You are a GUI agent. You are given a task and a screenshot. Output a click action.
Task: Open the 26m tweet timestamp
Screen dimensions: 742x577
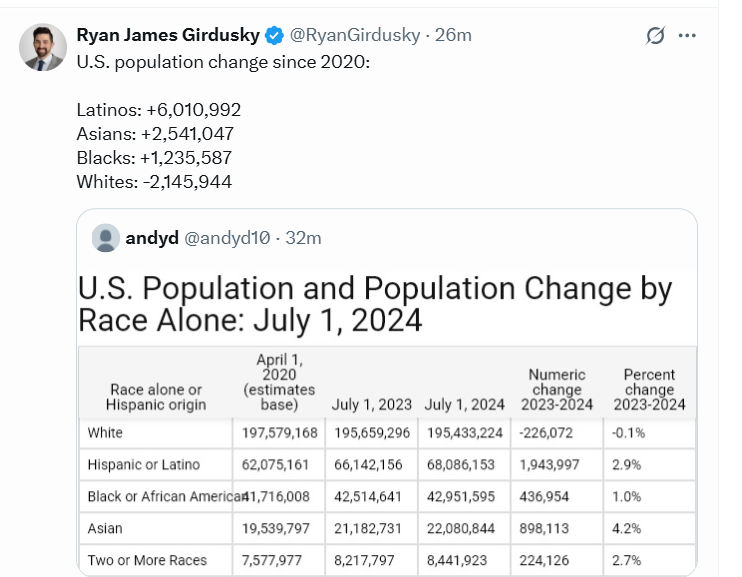[453, 36]
